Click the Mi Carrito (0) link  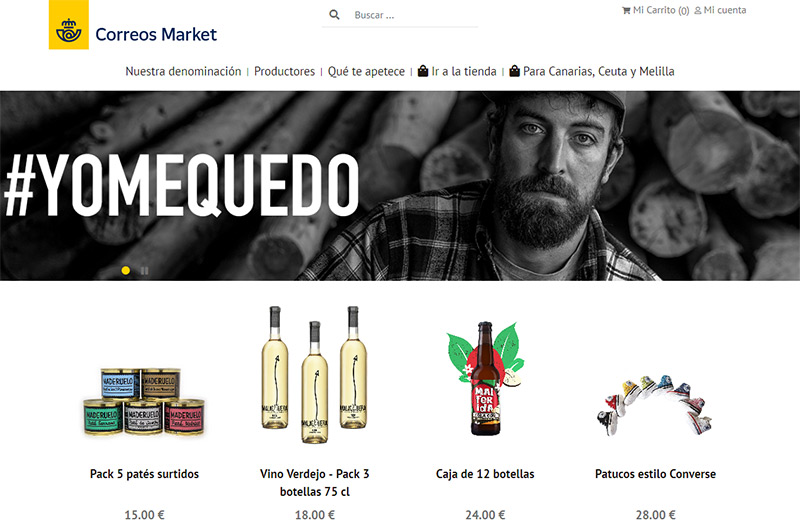(x=661, y=10)
